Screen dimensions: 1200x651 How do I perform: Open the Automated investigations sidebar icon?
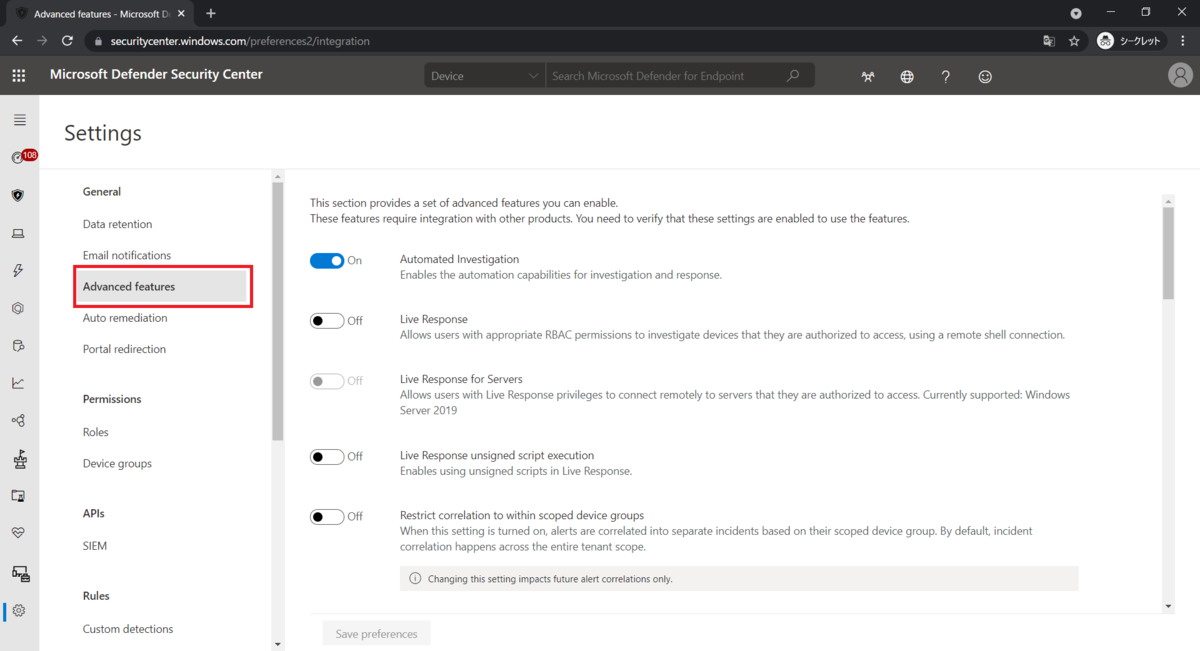click(x=18, y=309)
